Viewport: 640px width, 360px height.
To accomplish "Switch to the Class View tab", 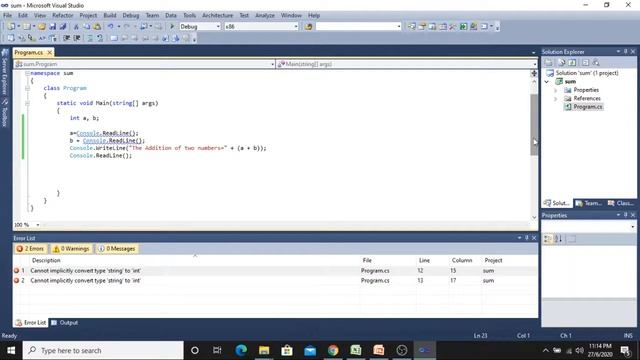I will (x=620, y=203).
